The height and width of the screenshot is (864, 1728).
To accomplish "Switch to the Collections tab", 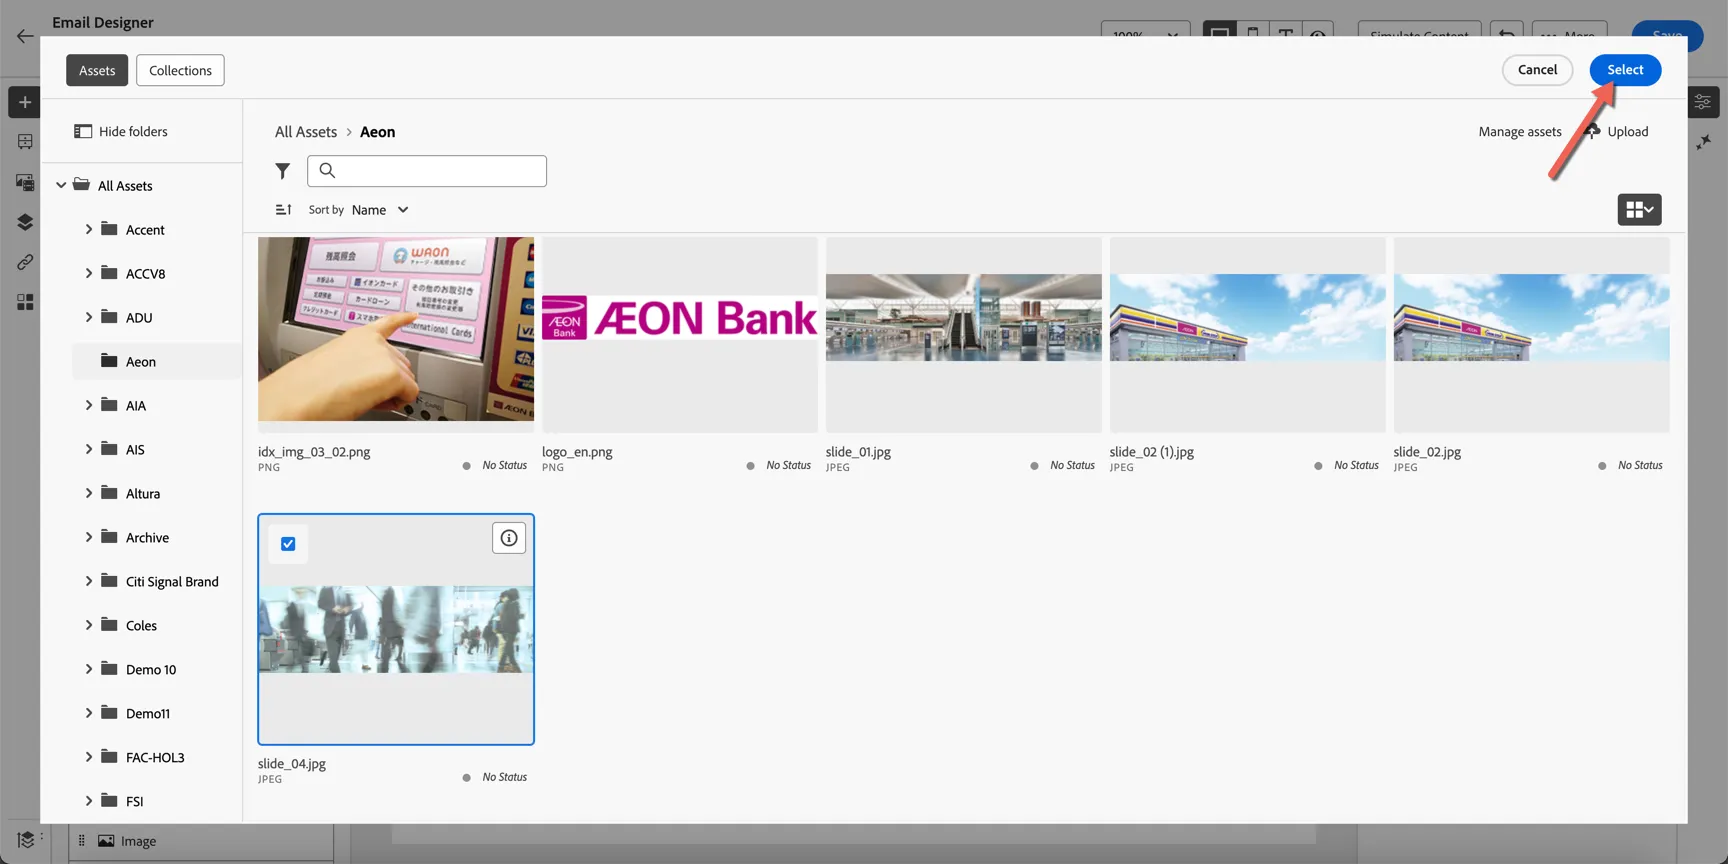I will [x=180, y=70].
